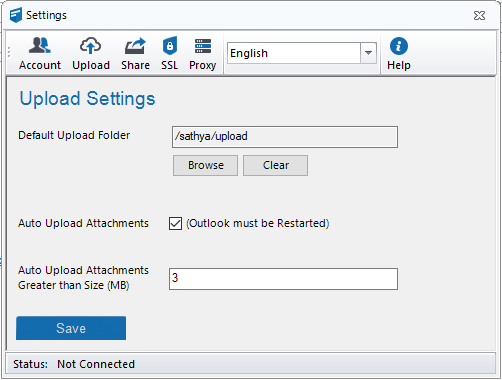Image resolution: width=502 pixels, height=380 pixels.
Task: Click the toolbar grip handle
Action: click(9, 52)
